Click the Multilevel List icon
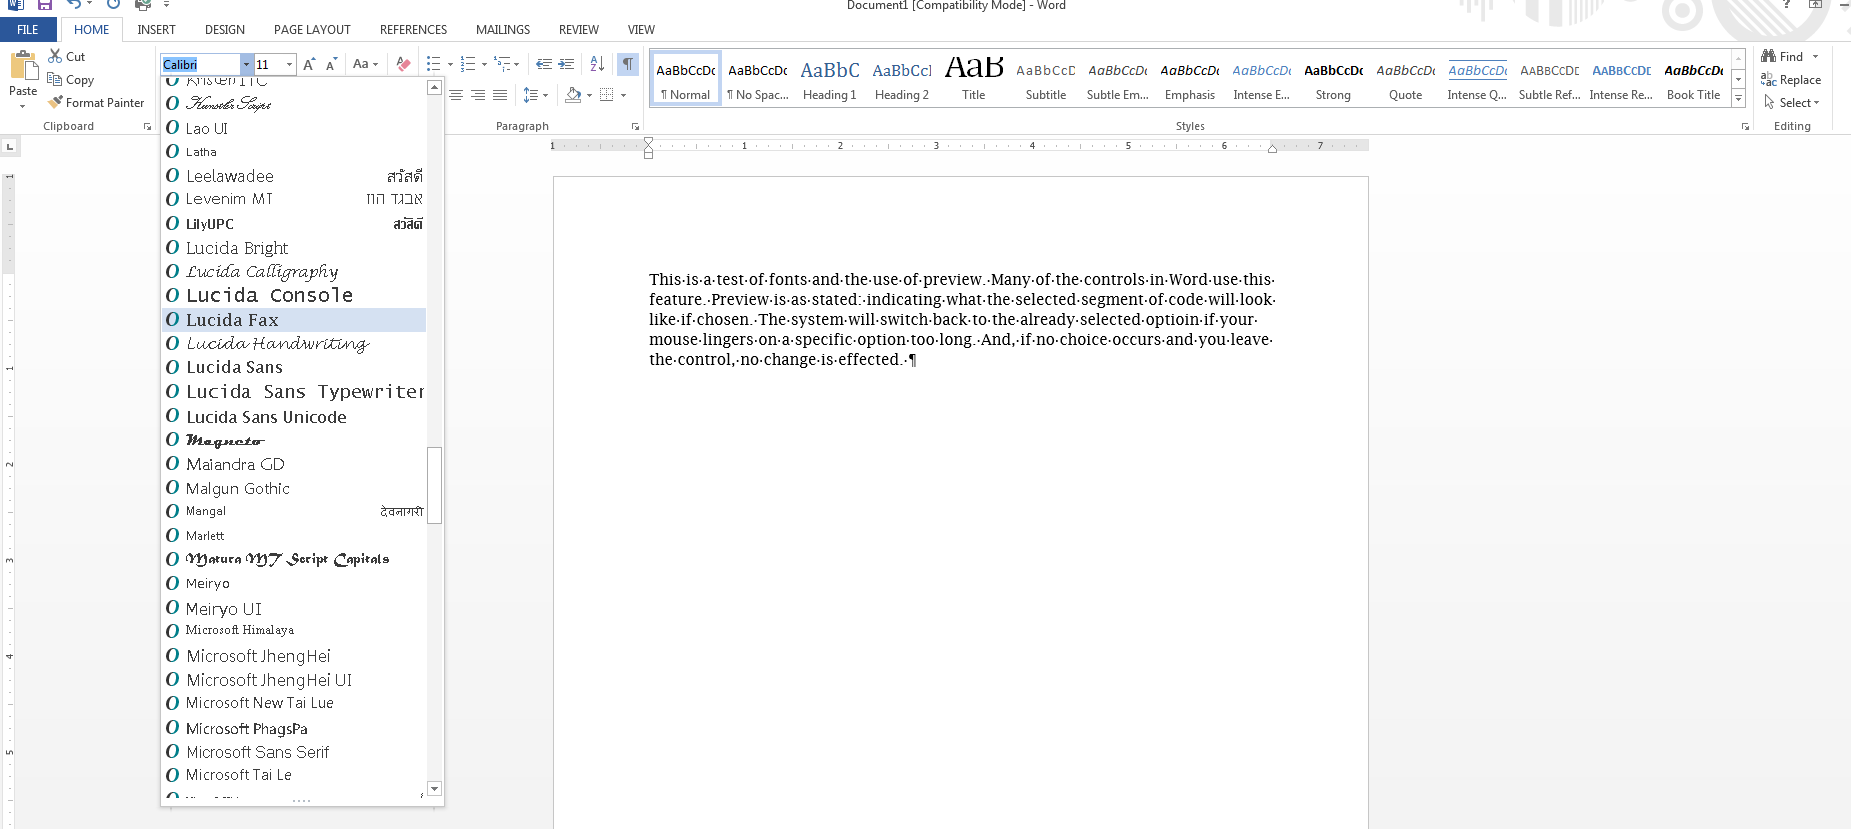Viewport: 1851px width, 829px height. pyautogui.click(x=503, y=64)
